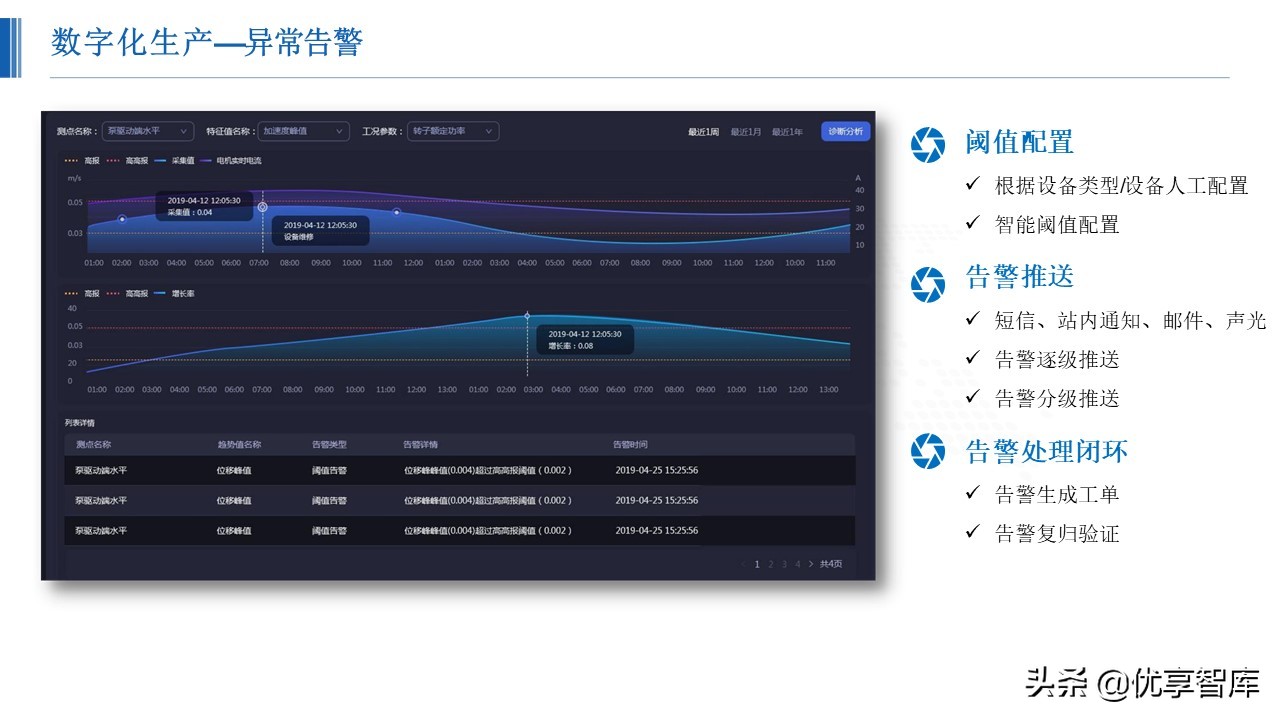Click the 阈值配置 heading
Screen dimensions: 1280x720
tap(1020, 143)
